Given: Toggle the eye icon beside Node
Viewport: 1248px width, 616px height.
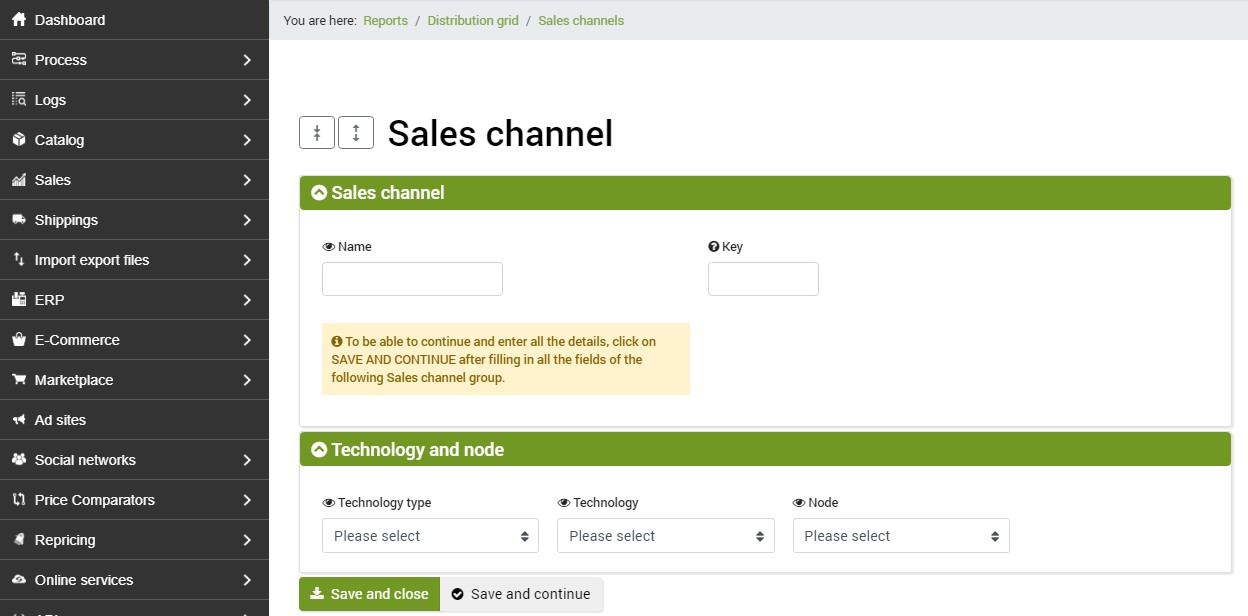Looking at the screenshot, I should [799, 503].
